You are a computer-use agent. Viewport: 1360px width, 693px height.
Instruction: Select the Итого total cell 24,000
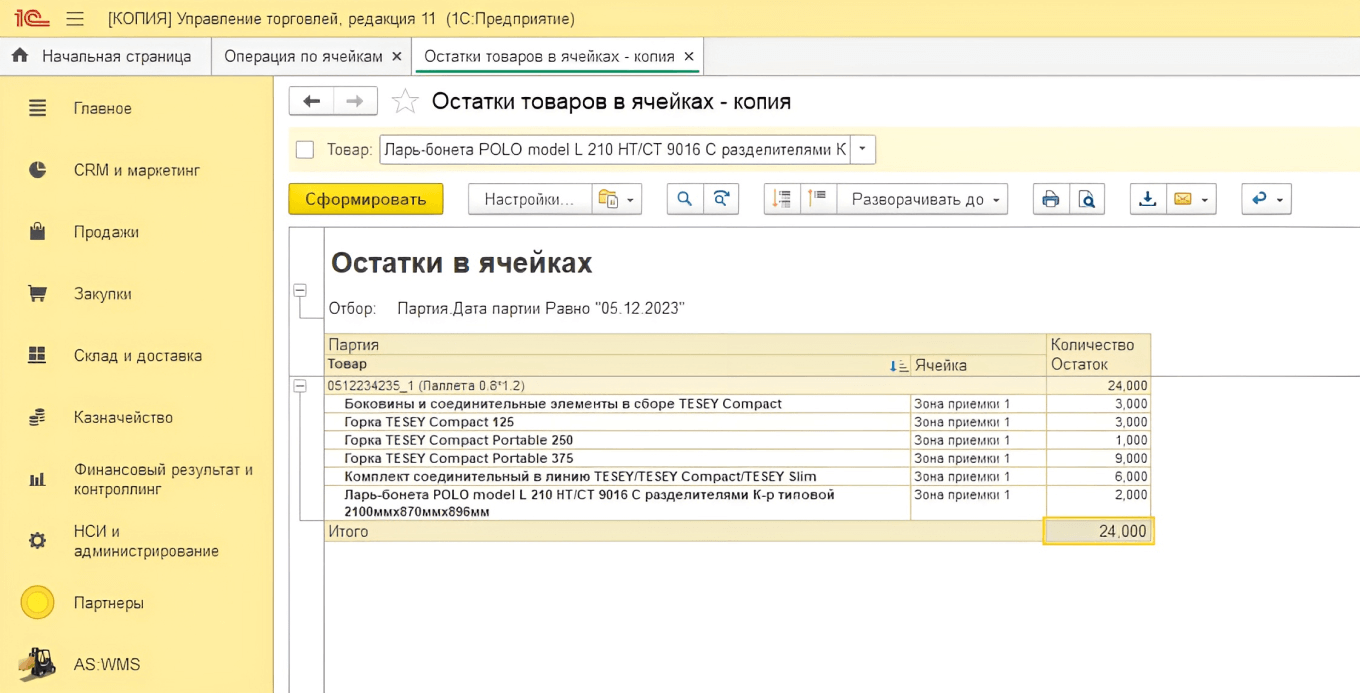pyautogui.click(x=1097, y=531)
